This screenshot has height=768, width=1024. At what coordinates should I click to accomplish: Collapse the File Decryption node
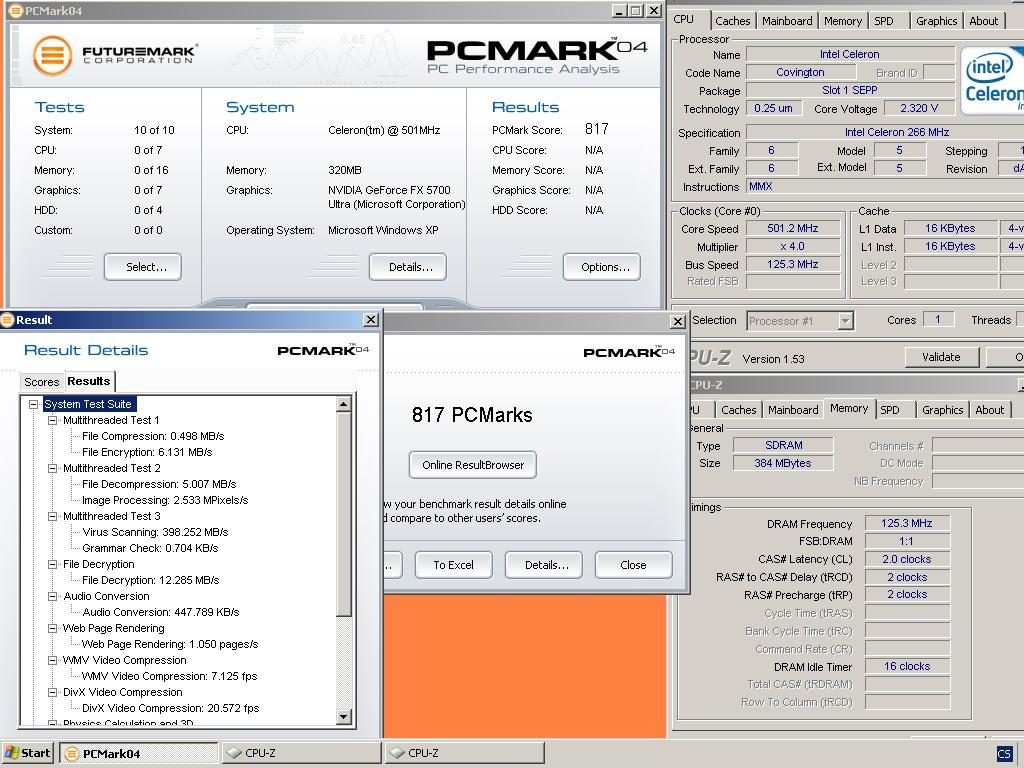point(52,564)
